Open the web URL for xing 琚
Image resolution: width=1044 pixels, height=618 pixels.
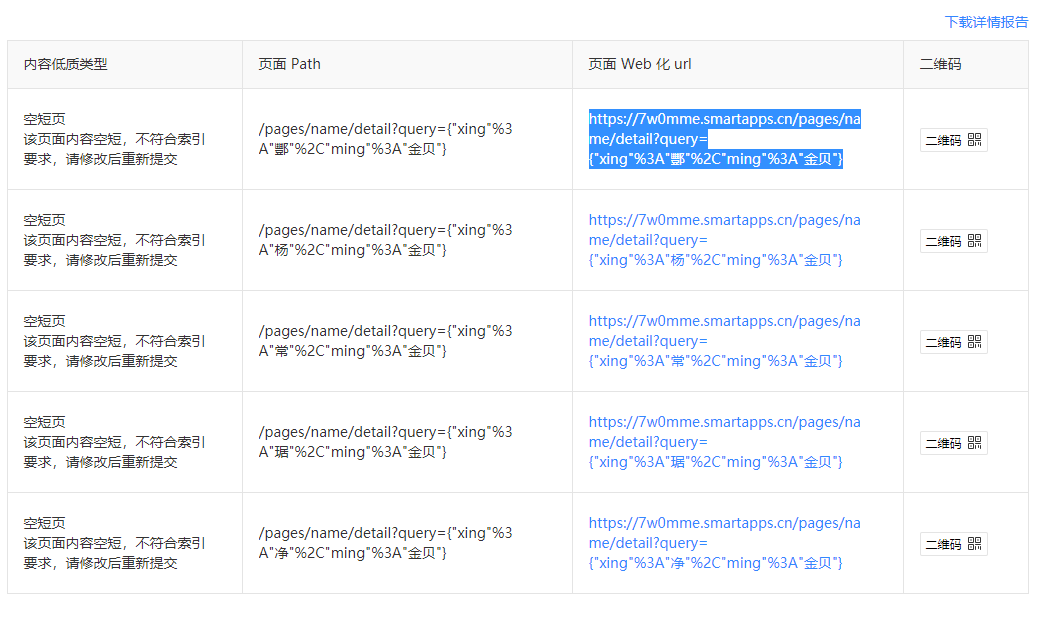[x=724, y=442]
